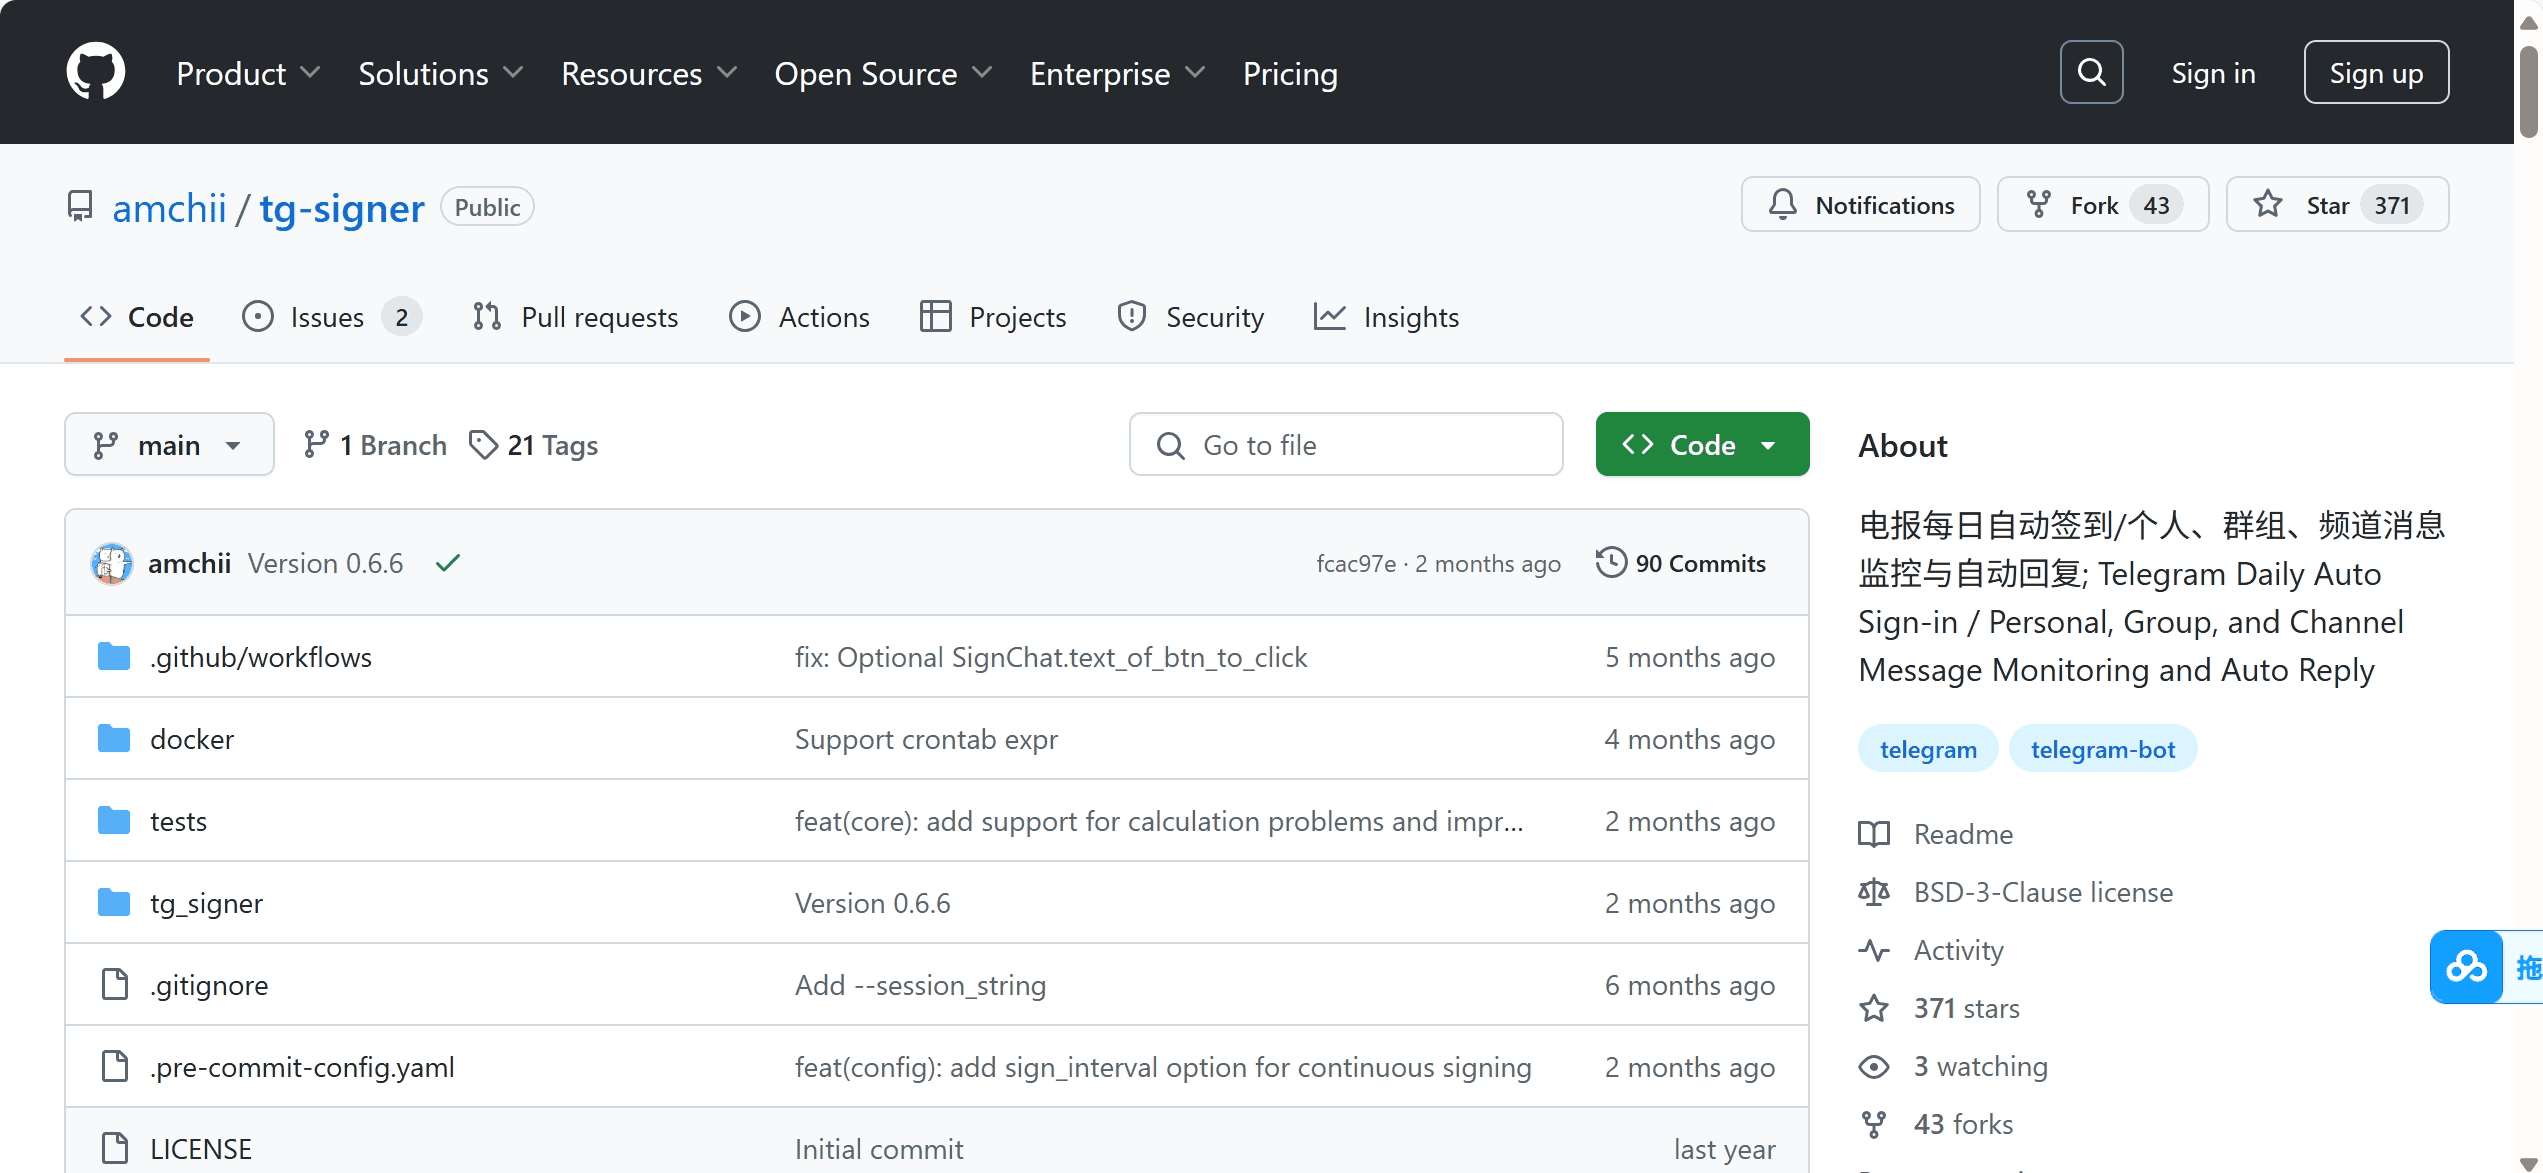Click Sign in link
The width and height of the screenshot is (2543, 1173).
tap(2213, 73)
